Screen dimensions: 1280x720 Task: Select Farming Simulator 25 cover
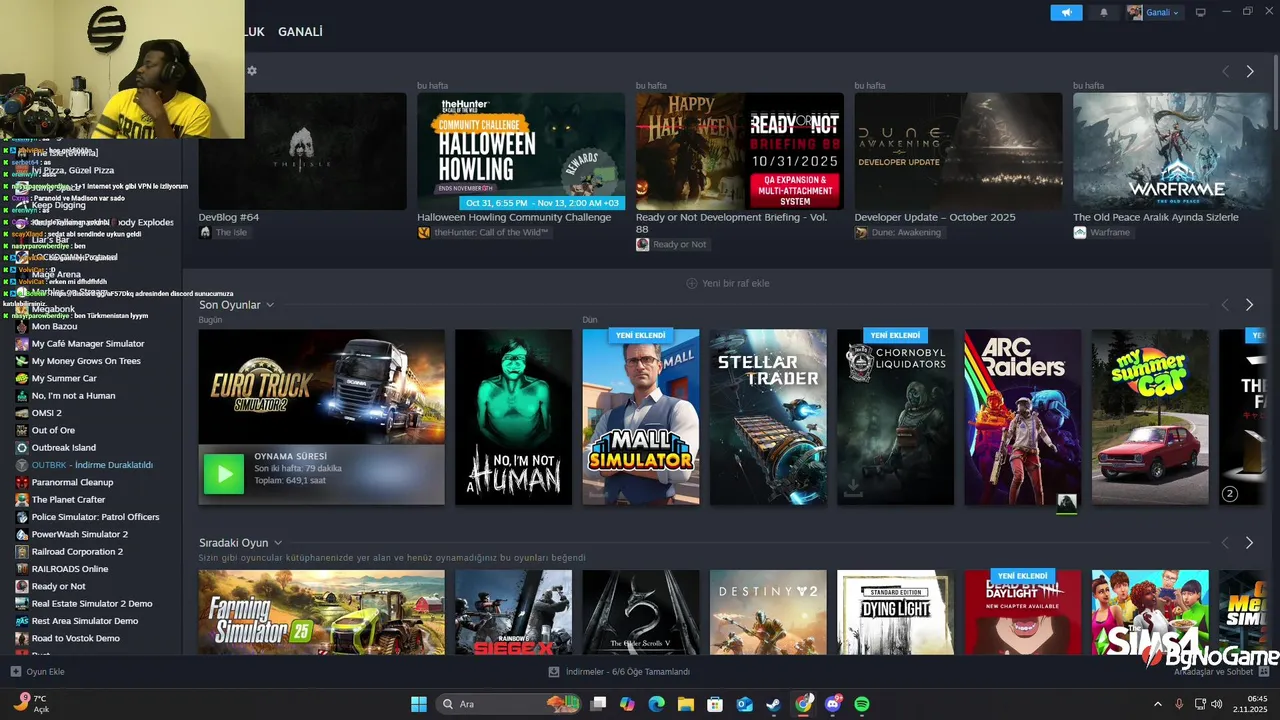pos(322,612)
